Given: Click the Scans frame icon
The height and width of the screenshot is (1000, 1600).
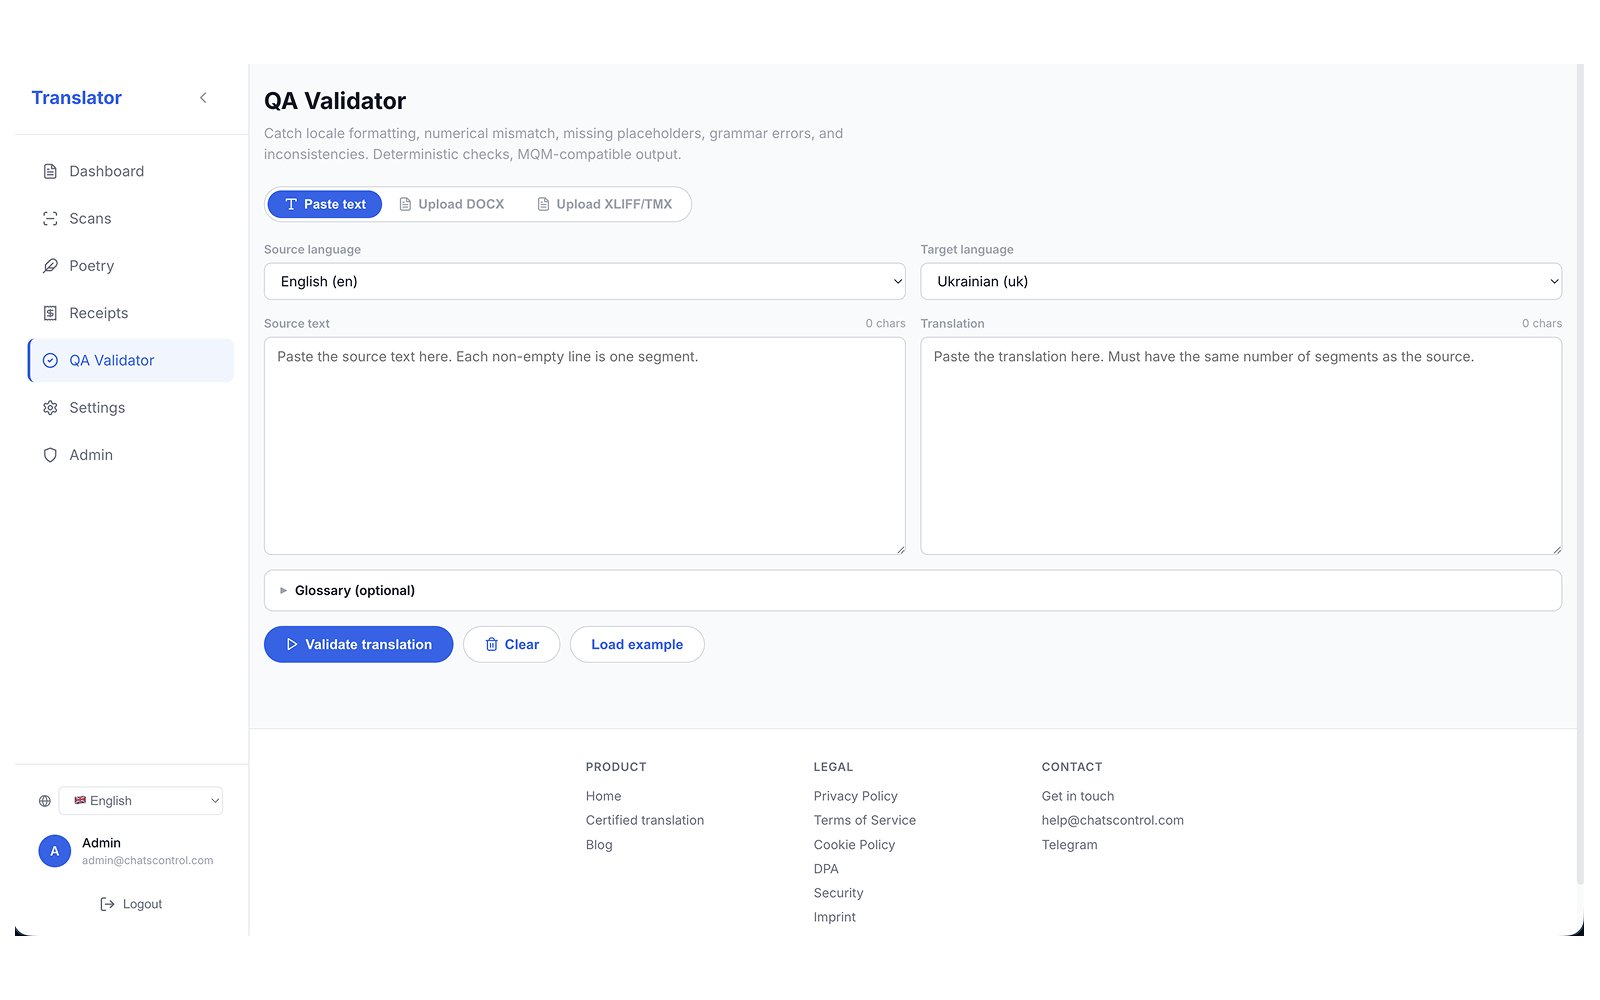Looking at the screenshot, I should (x=50, y=218).
